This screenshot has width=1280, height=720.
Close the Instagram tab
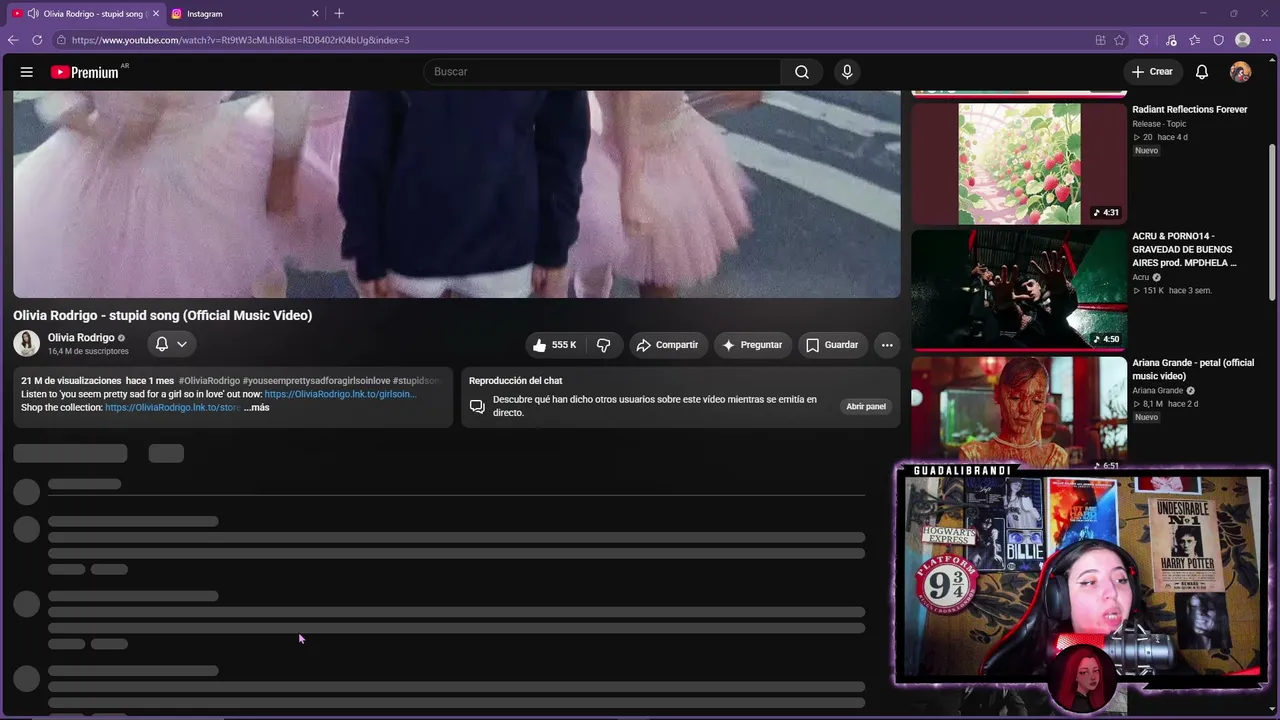click(315, 14)
